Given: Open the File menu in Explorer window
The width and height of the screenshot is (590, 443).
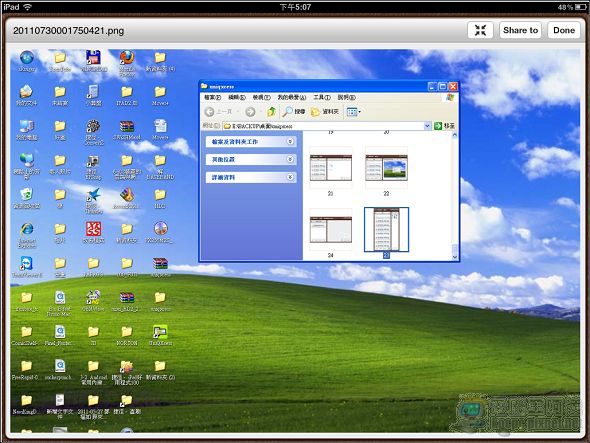Looking at the screenshot, I should pos(212,97).
